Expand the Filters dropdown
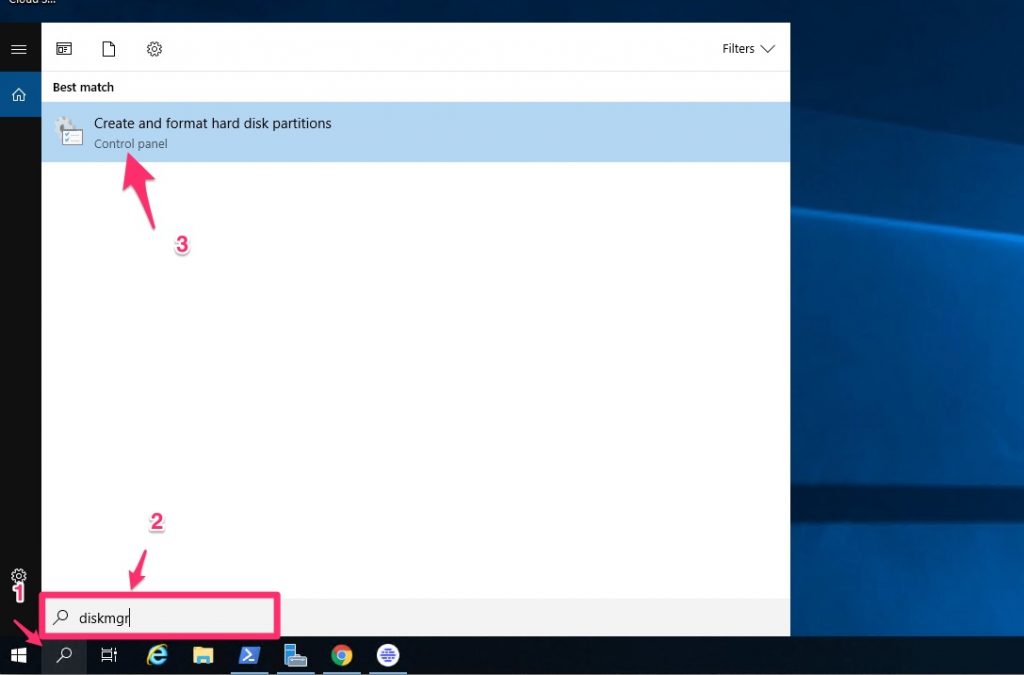Viewport: 1024px width, 675px height. (x=748, y=49)
